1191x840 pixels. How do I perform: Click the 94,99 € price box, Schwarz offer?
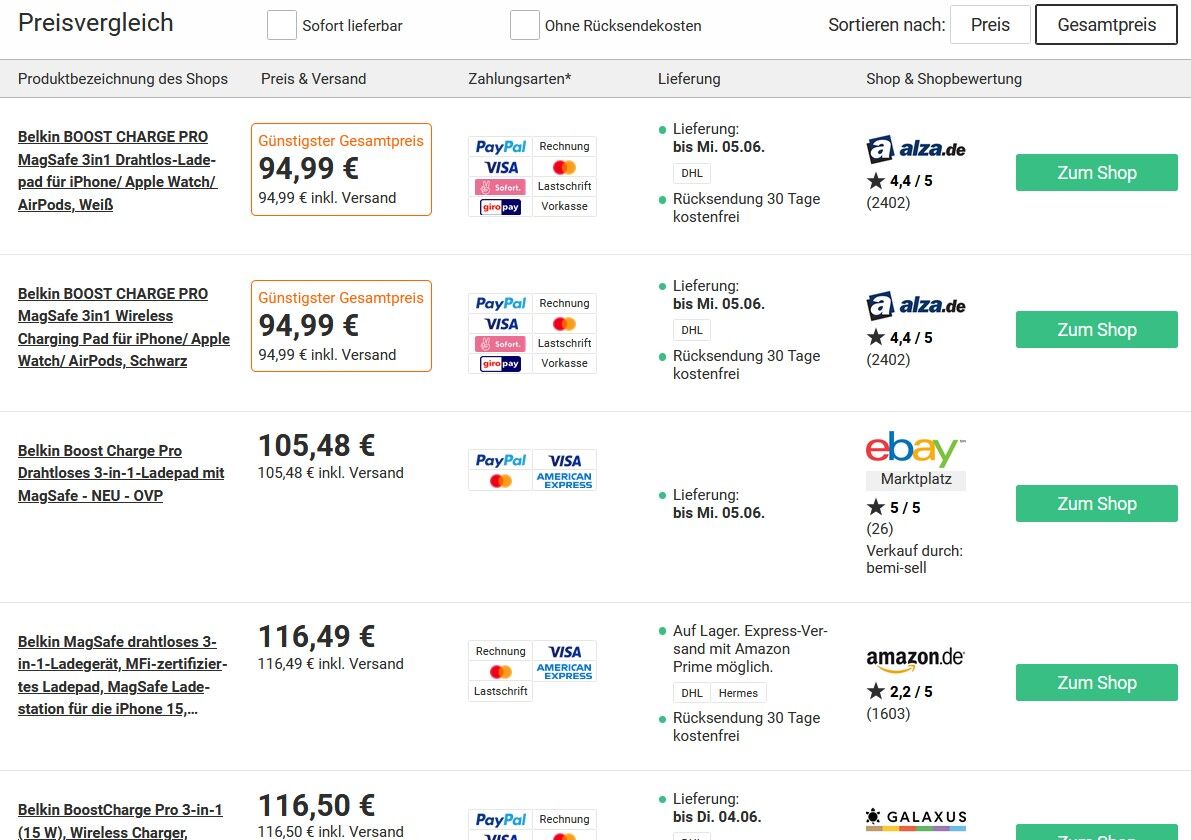pyautogui.click(x=341, y=326)
